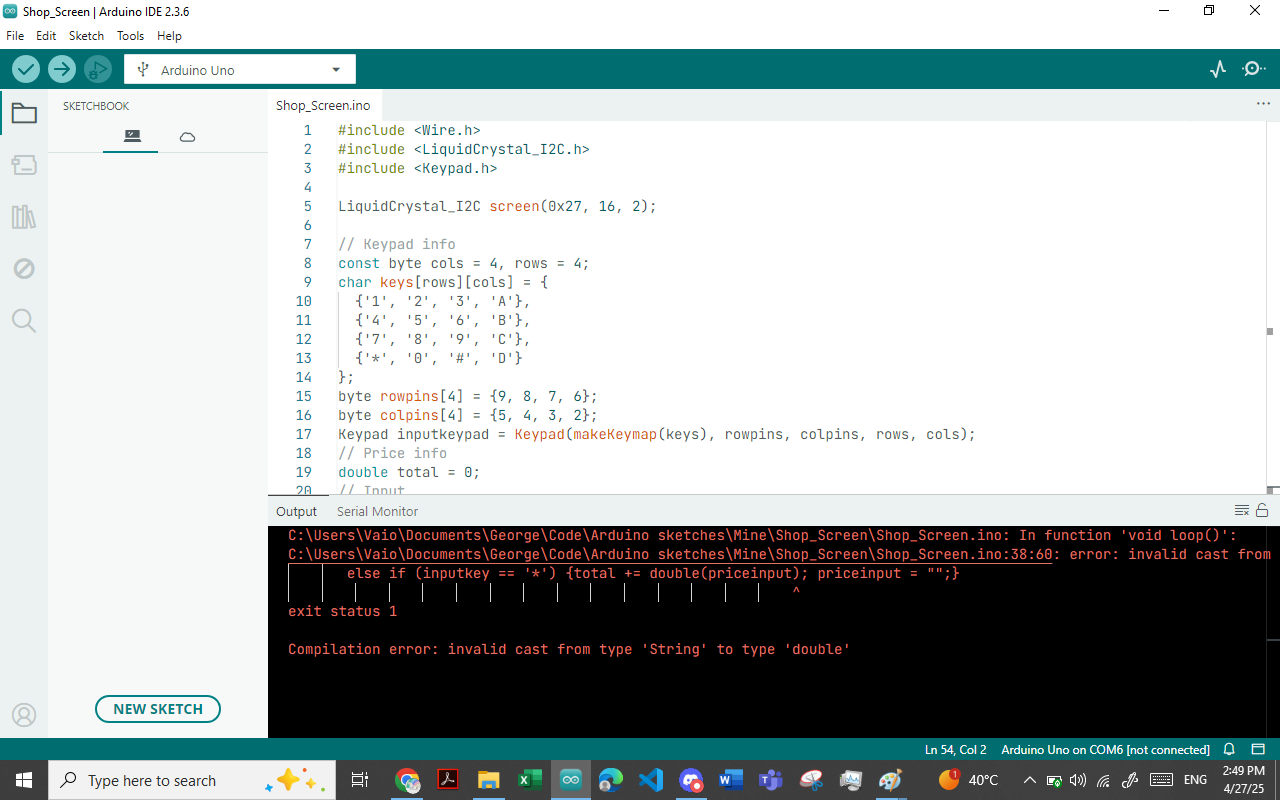The width and height of the screenshot is (1280, 800).
Task: Click the code editor vertical scrollbar
Action: click(1270, 308)
